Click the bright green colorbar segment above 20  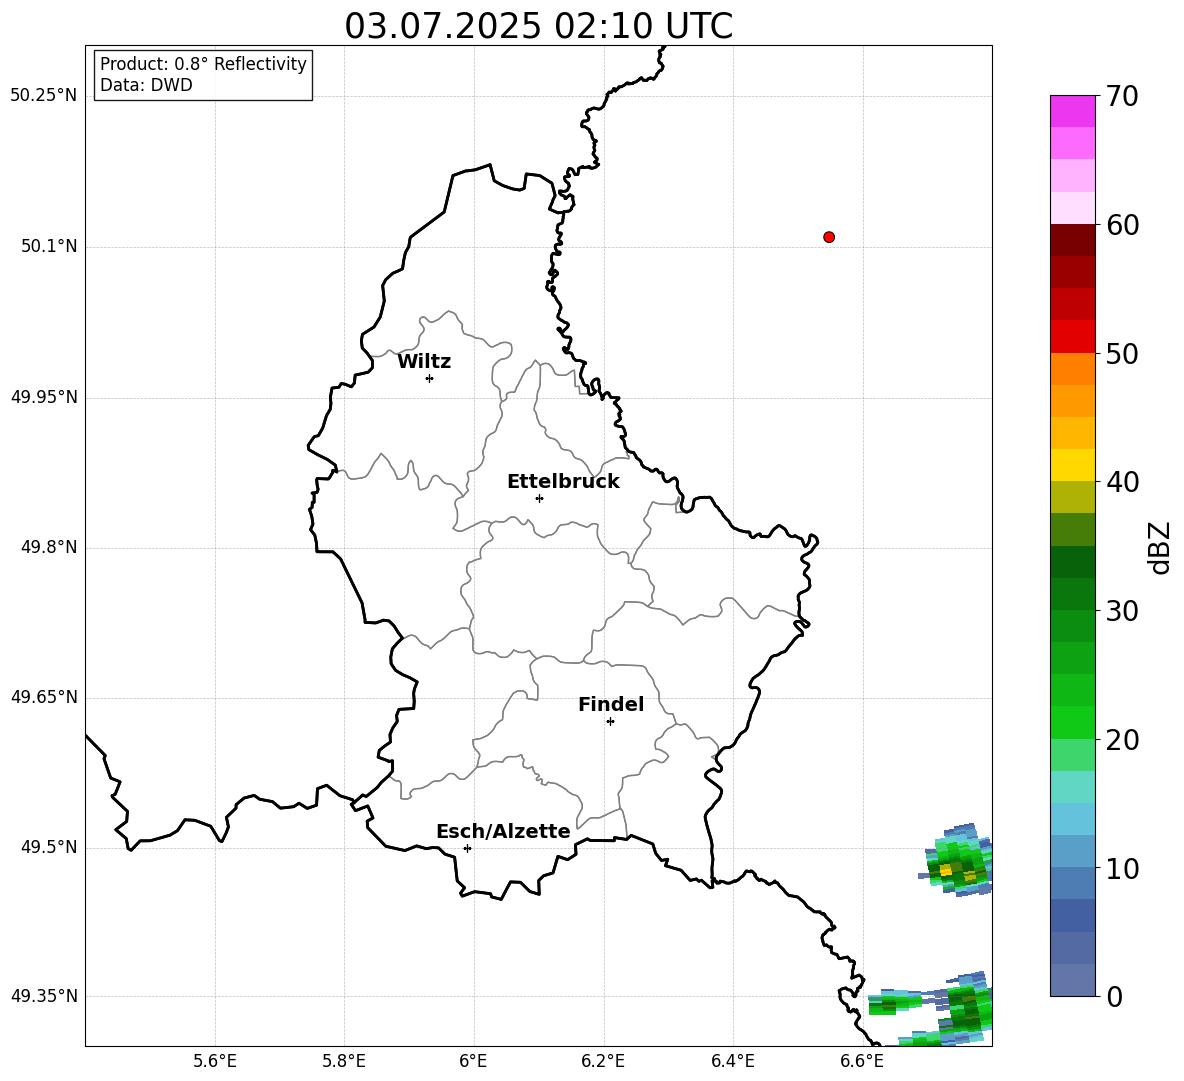[x=1072, y=722]
